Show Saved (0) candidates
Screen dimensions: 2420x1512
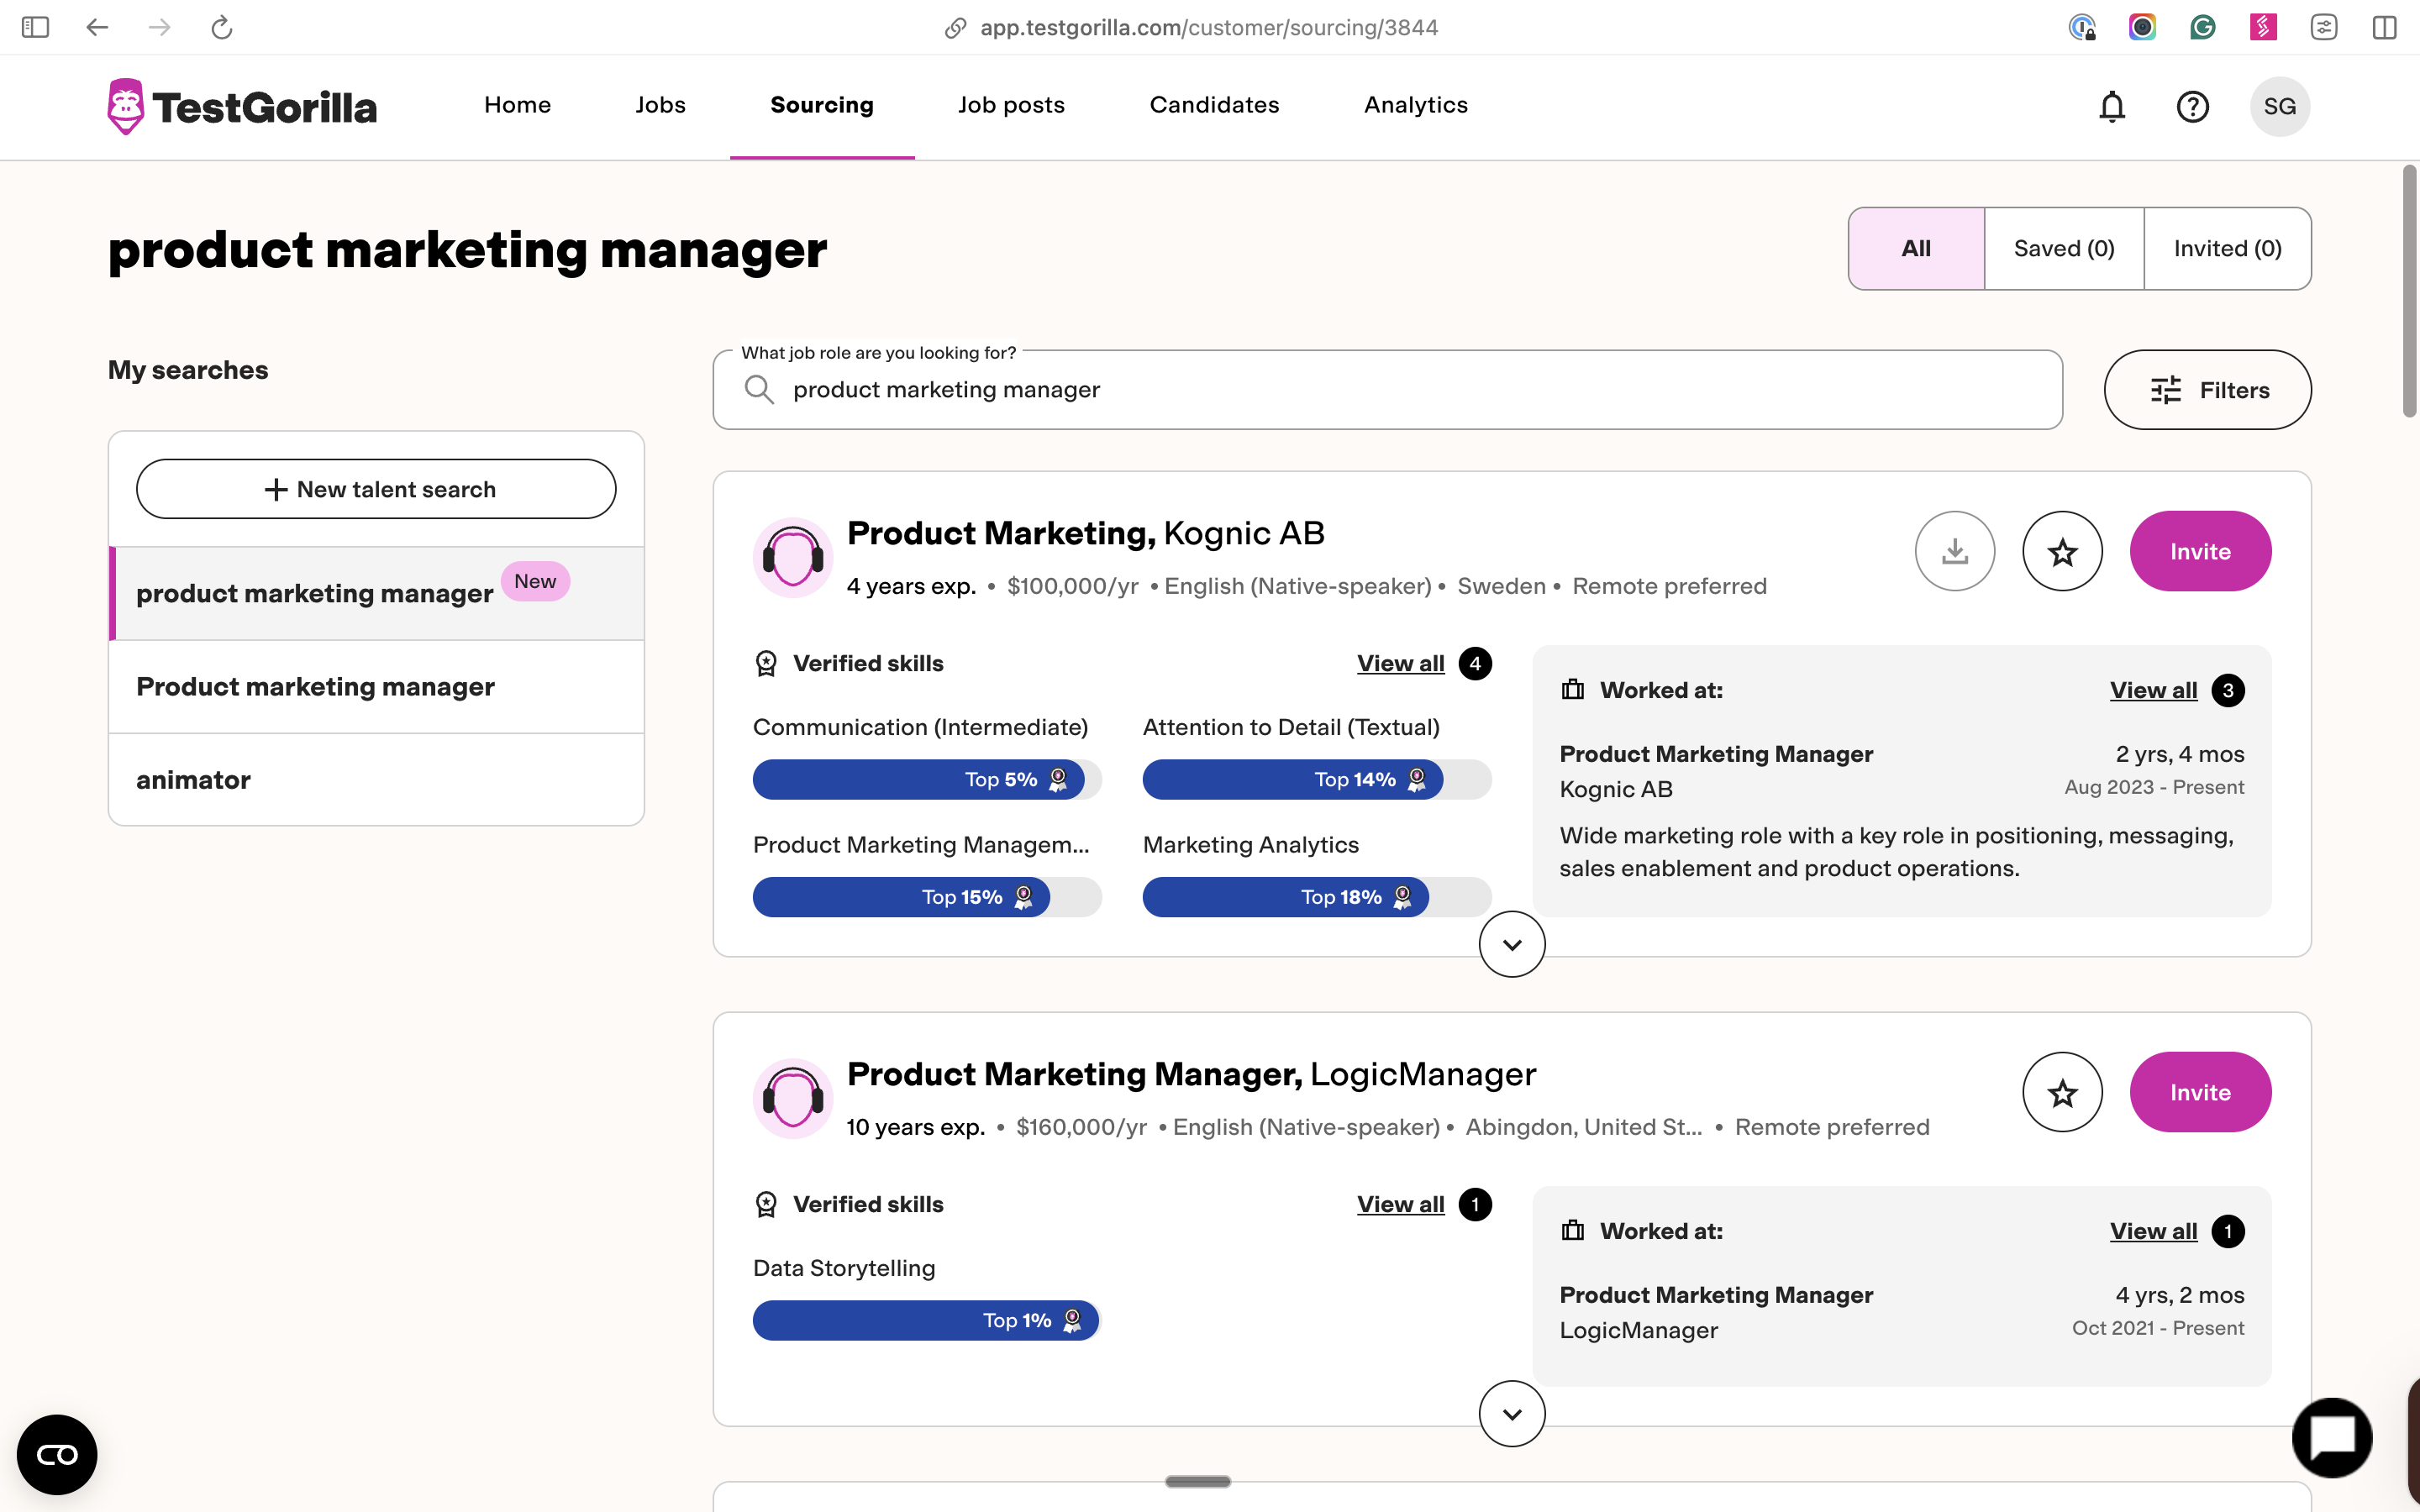click(x=2064, y=248)
